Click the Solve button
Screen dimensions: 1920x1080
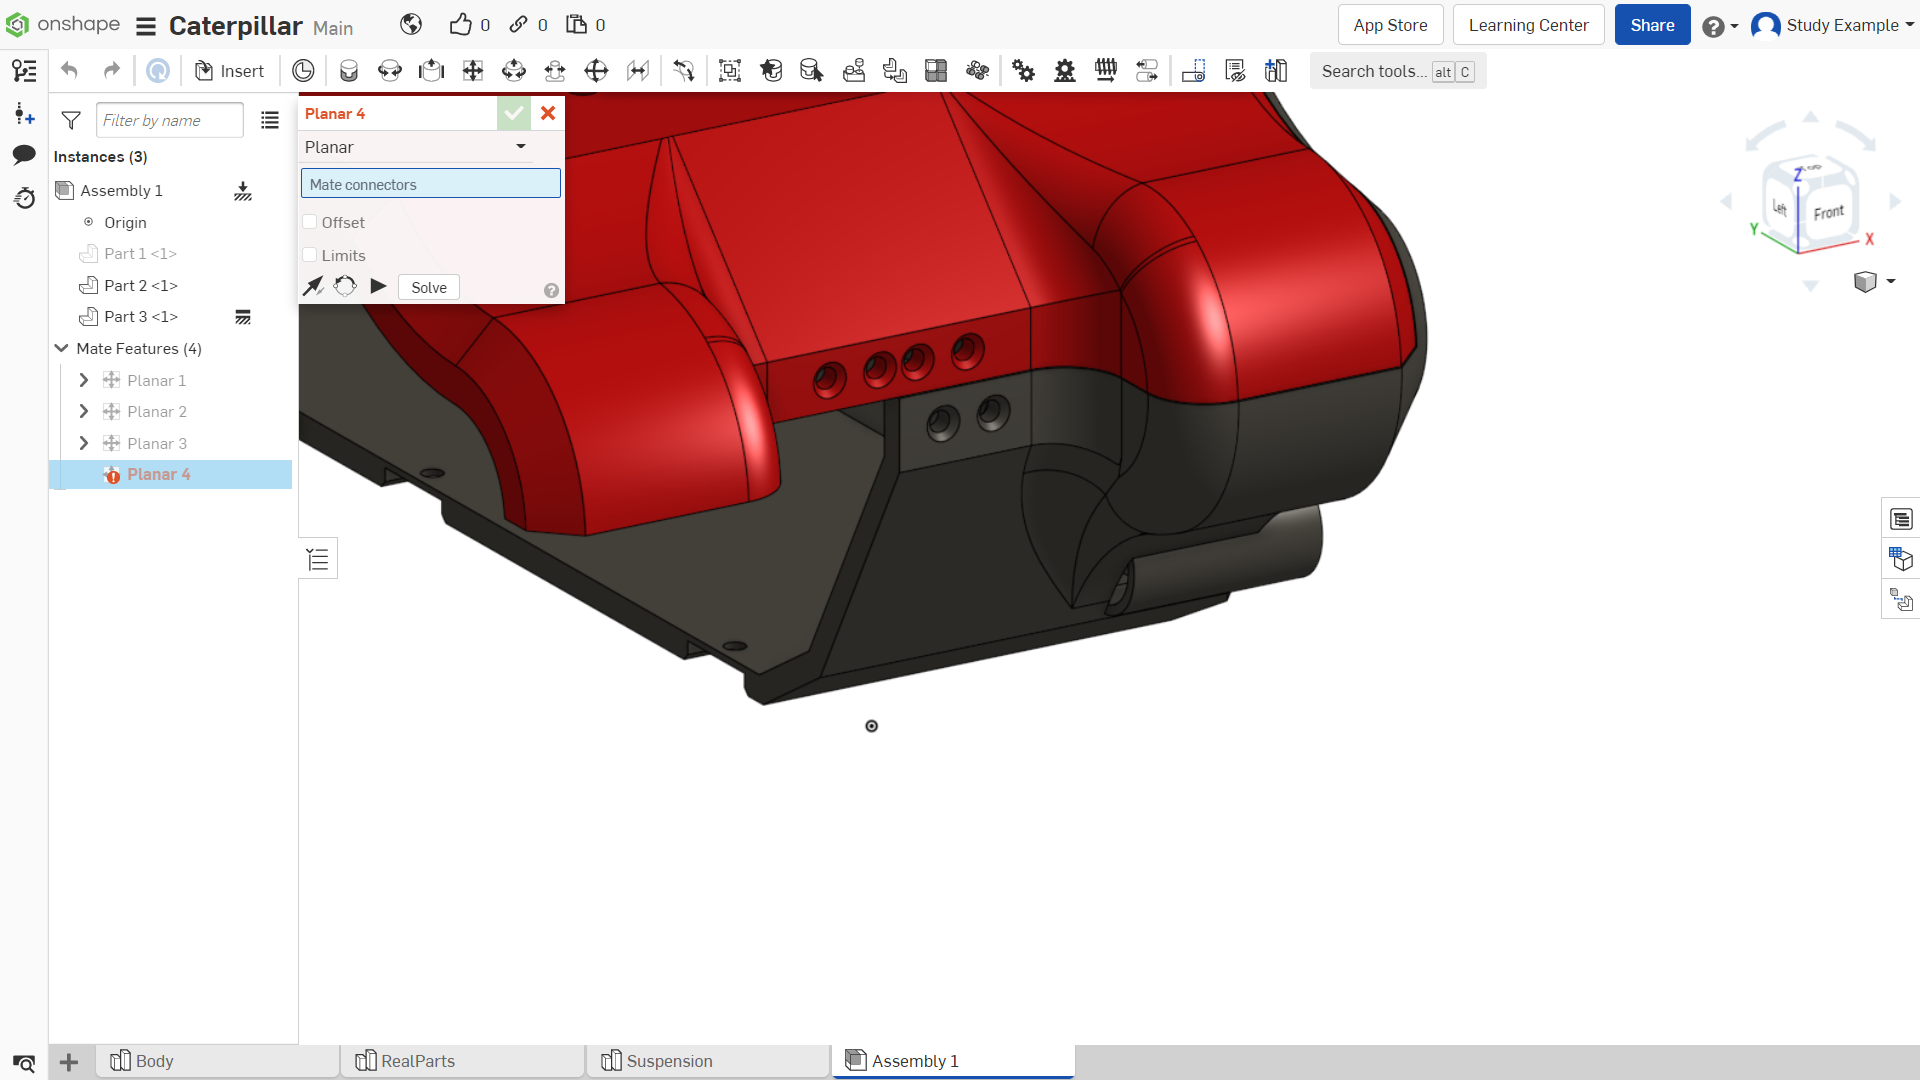click(429, 288)
